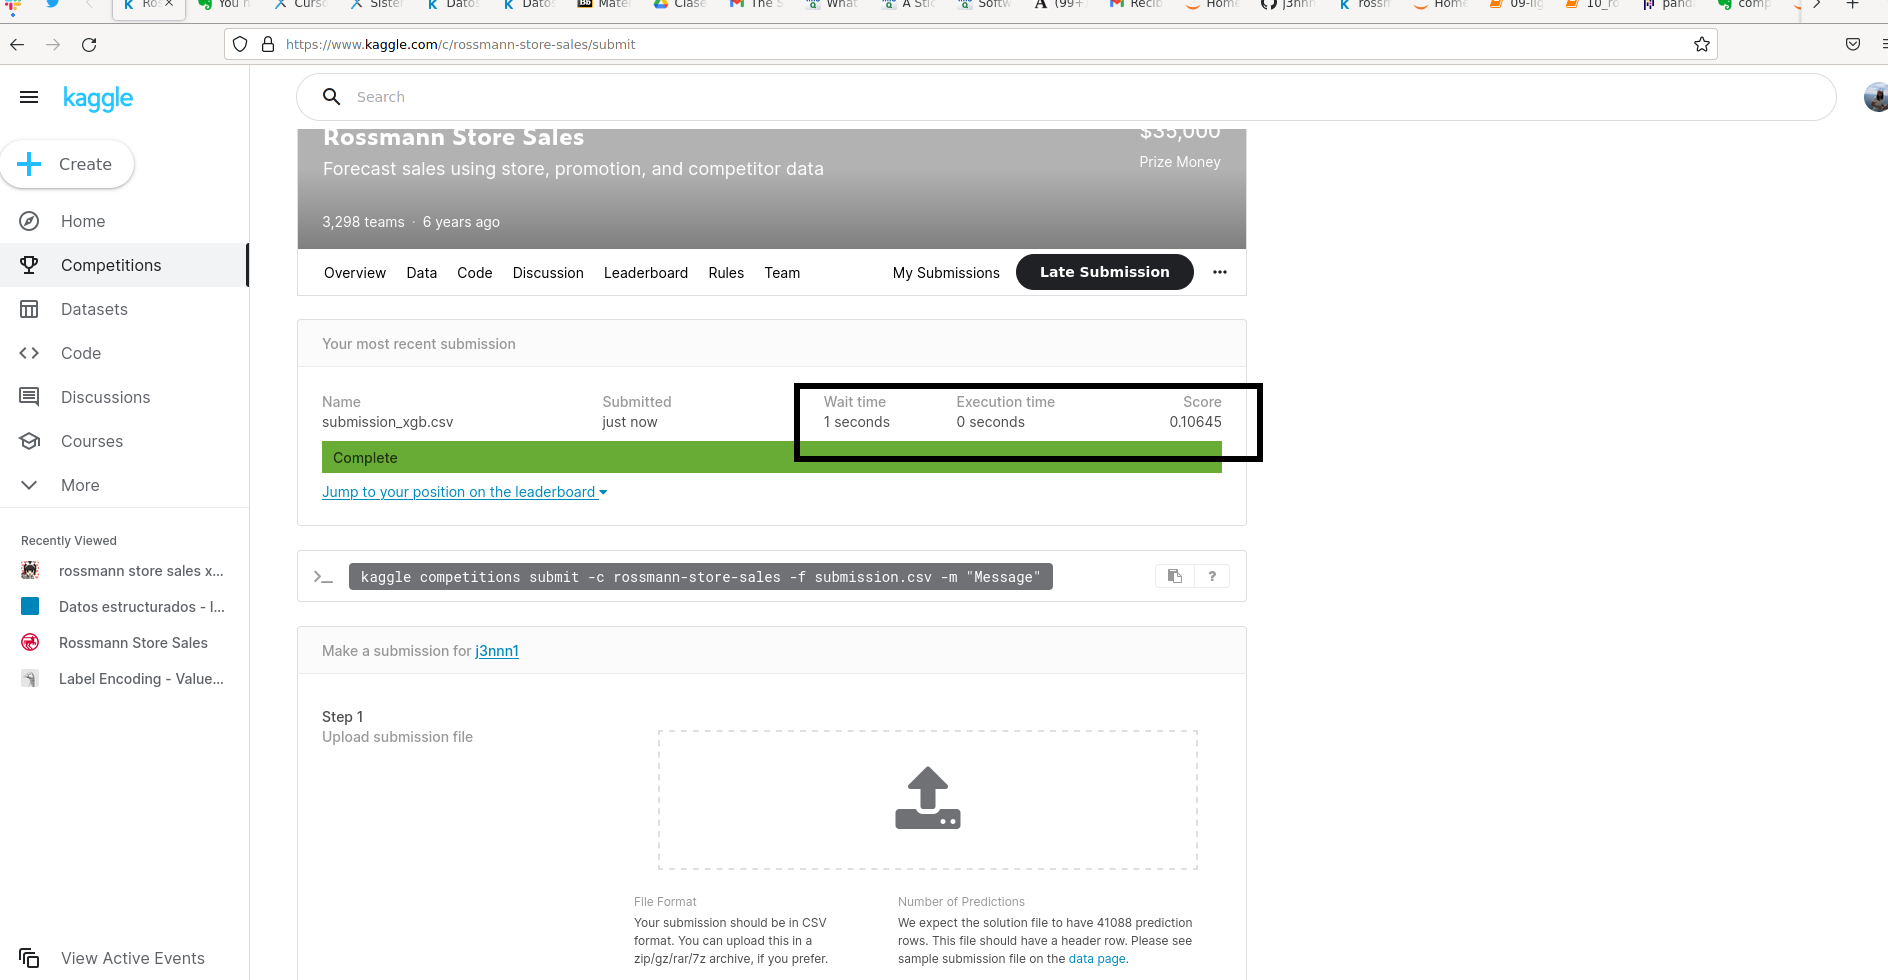This screenshot has width=1888, height=980.
Task: Go to Home in sidebar
Action: [83, 221]
